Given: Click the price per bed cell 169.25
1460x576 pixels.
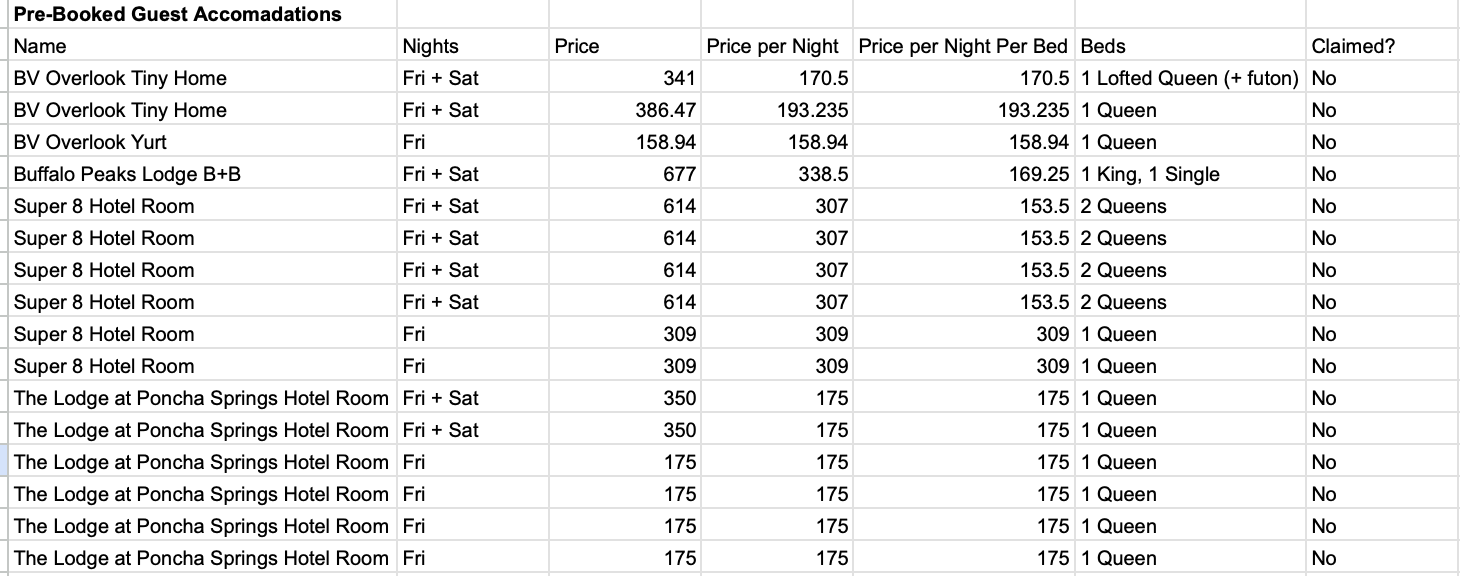Looking at the screenshot, I should tap(964, 174).
